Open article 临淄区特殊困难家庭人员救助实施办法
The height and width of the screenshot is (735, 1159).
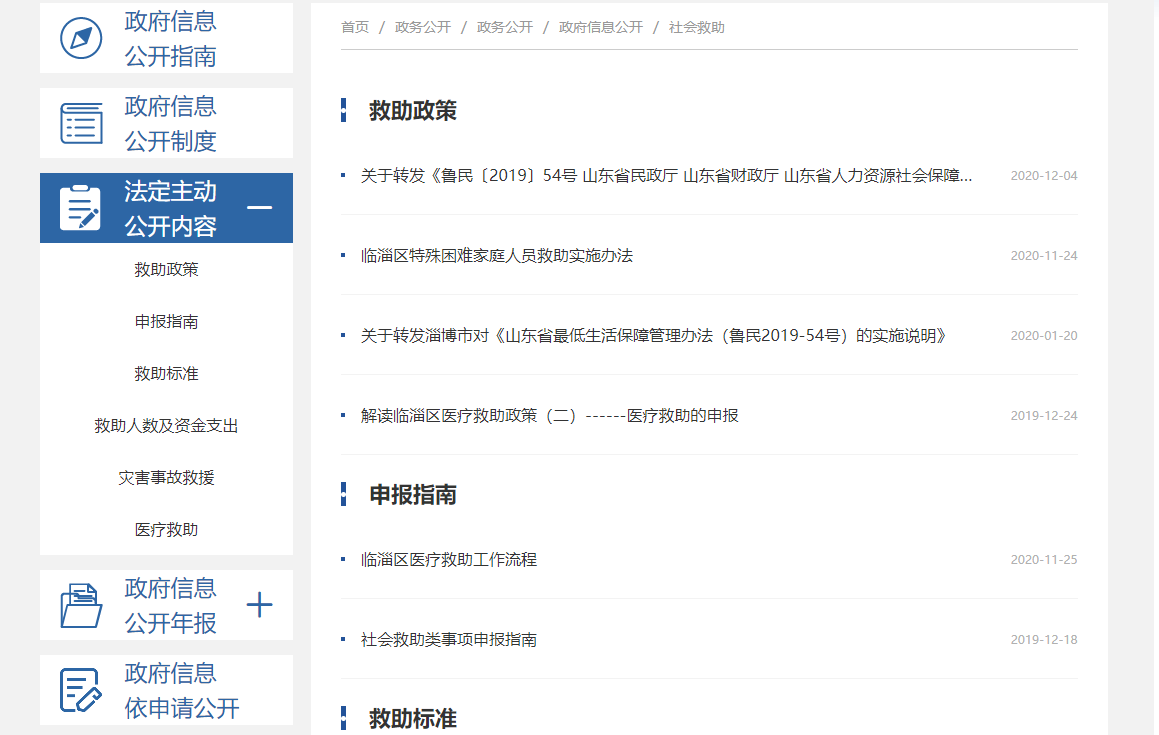[x=496, y=256]
